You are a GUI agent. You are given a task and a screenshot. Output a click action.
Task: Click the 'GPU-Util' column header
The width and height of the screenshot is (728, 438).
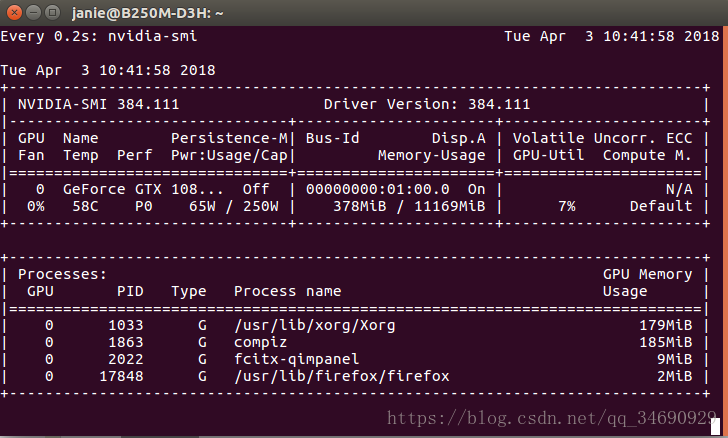coord(548,155)
